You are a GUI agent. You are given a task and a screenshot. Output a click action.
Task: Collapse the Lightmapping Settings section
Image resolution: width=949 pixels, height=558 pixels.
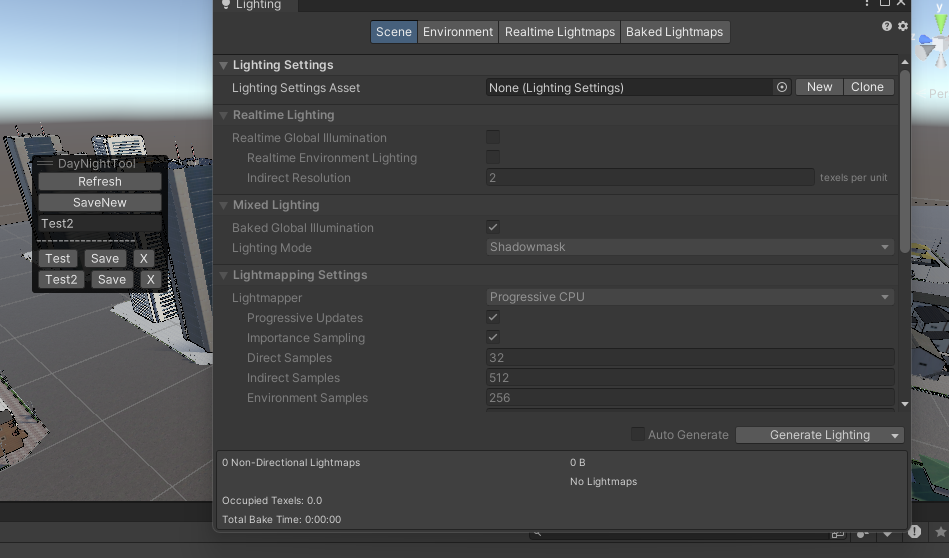tap(223, 275)
